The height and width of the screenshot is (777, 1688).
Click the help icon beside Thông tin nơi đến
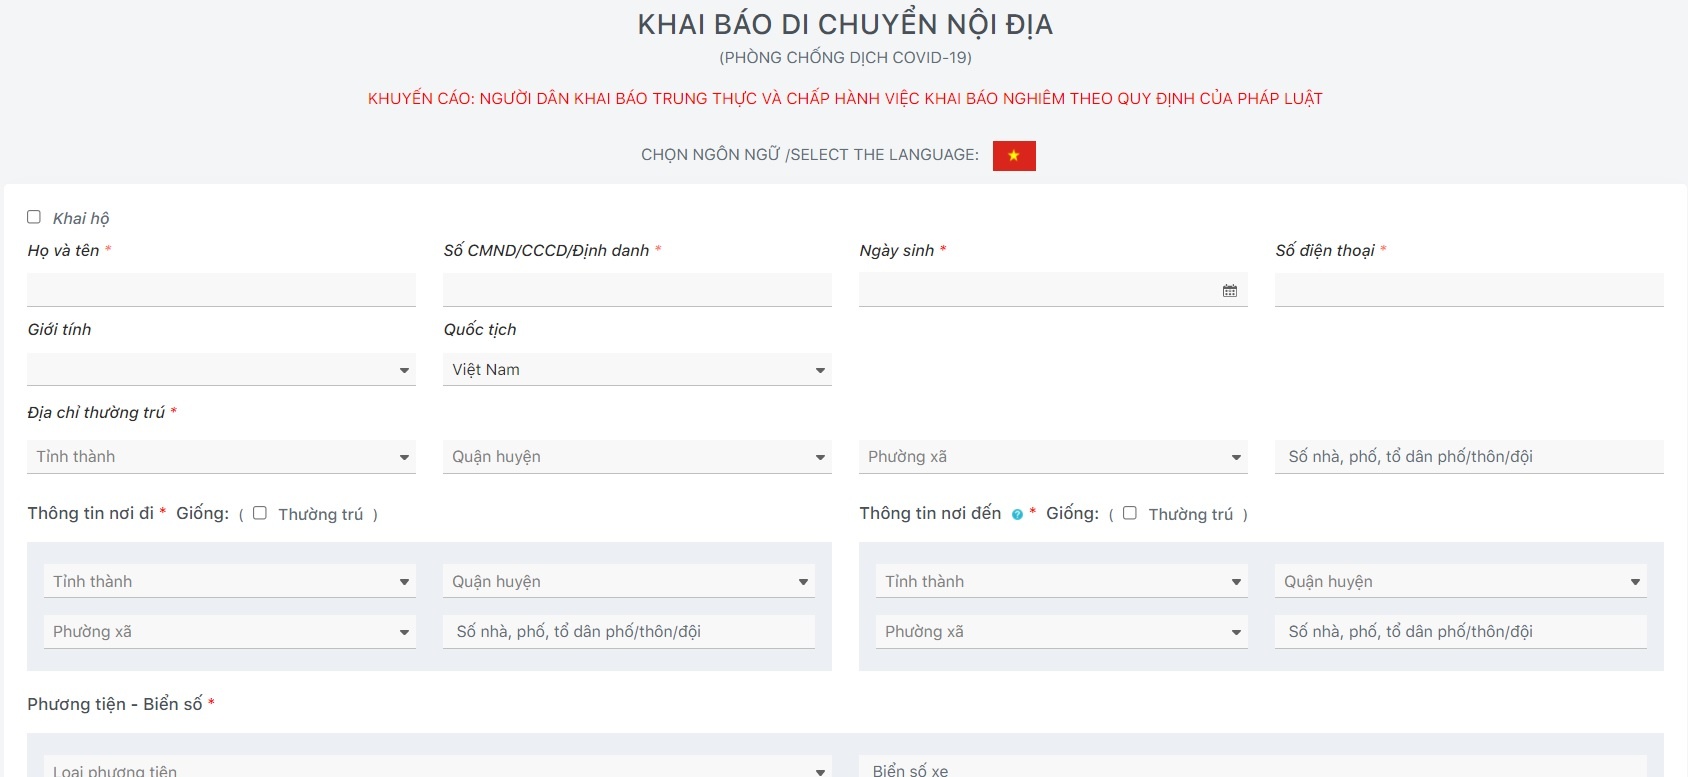coord(1017,515)
